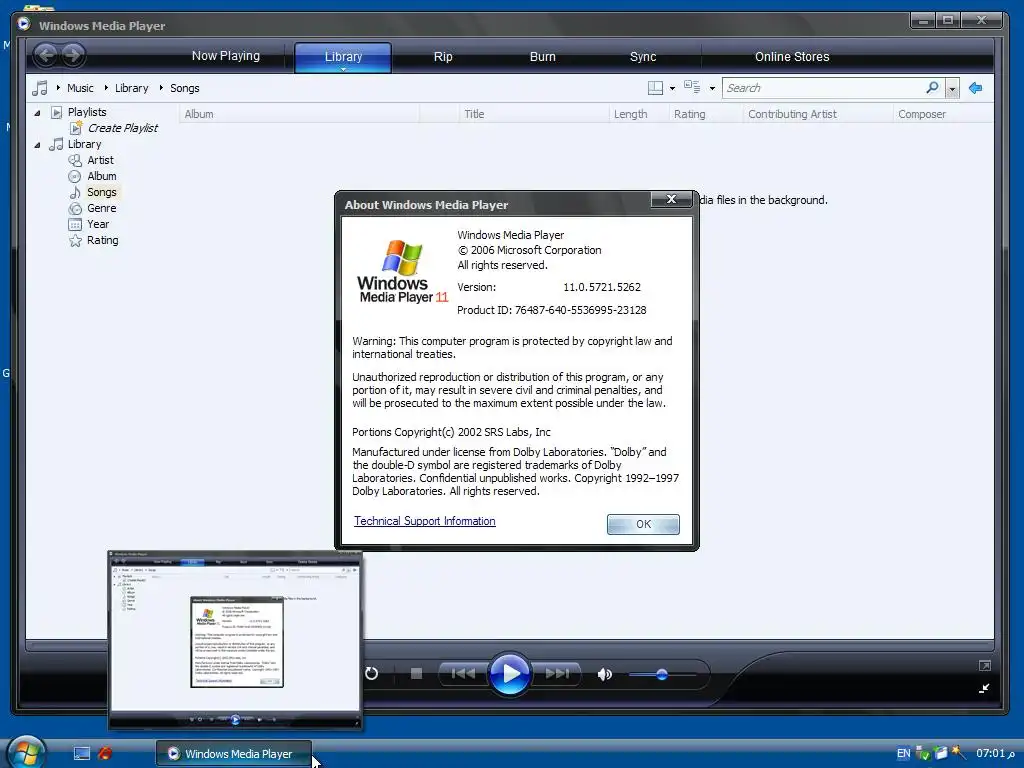Sort by the Album column header

coord(300,114)
